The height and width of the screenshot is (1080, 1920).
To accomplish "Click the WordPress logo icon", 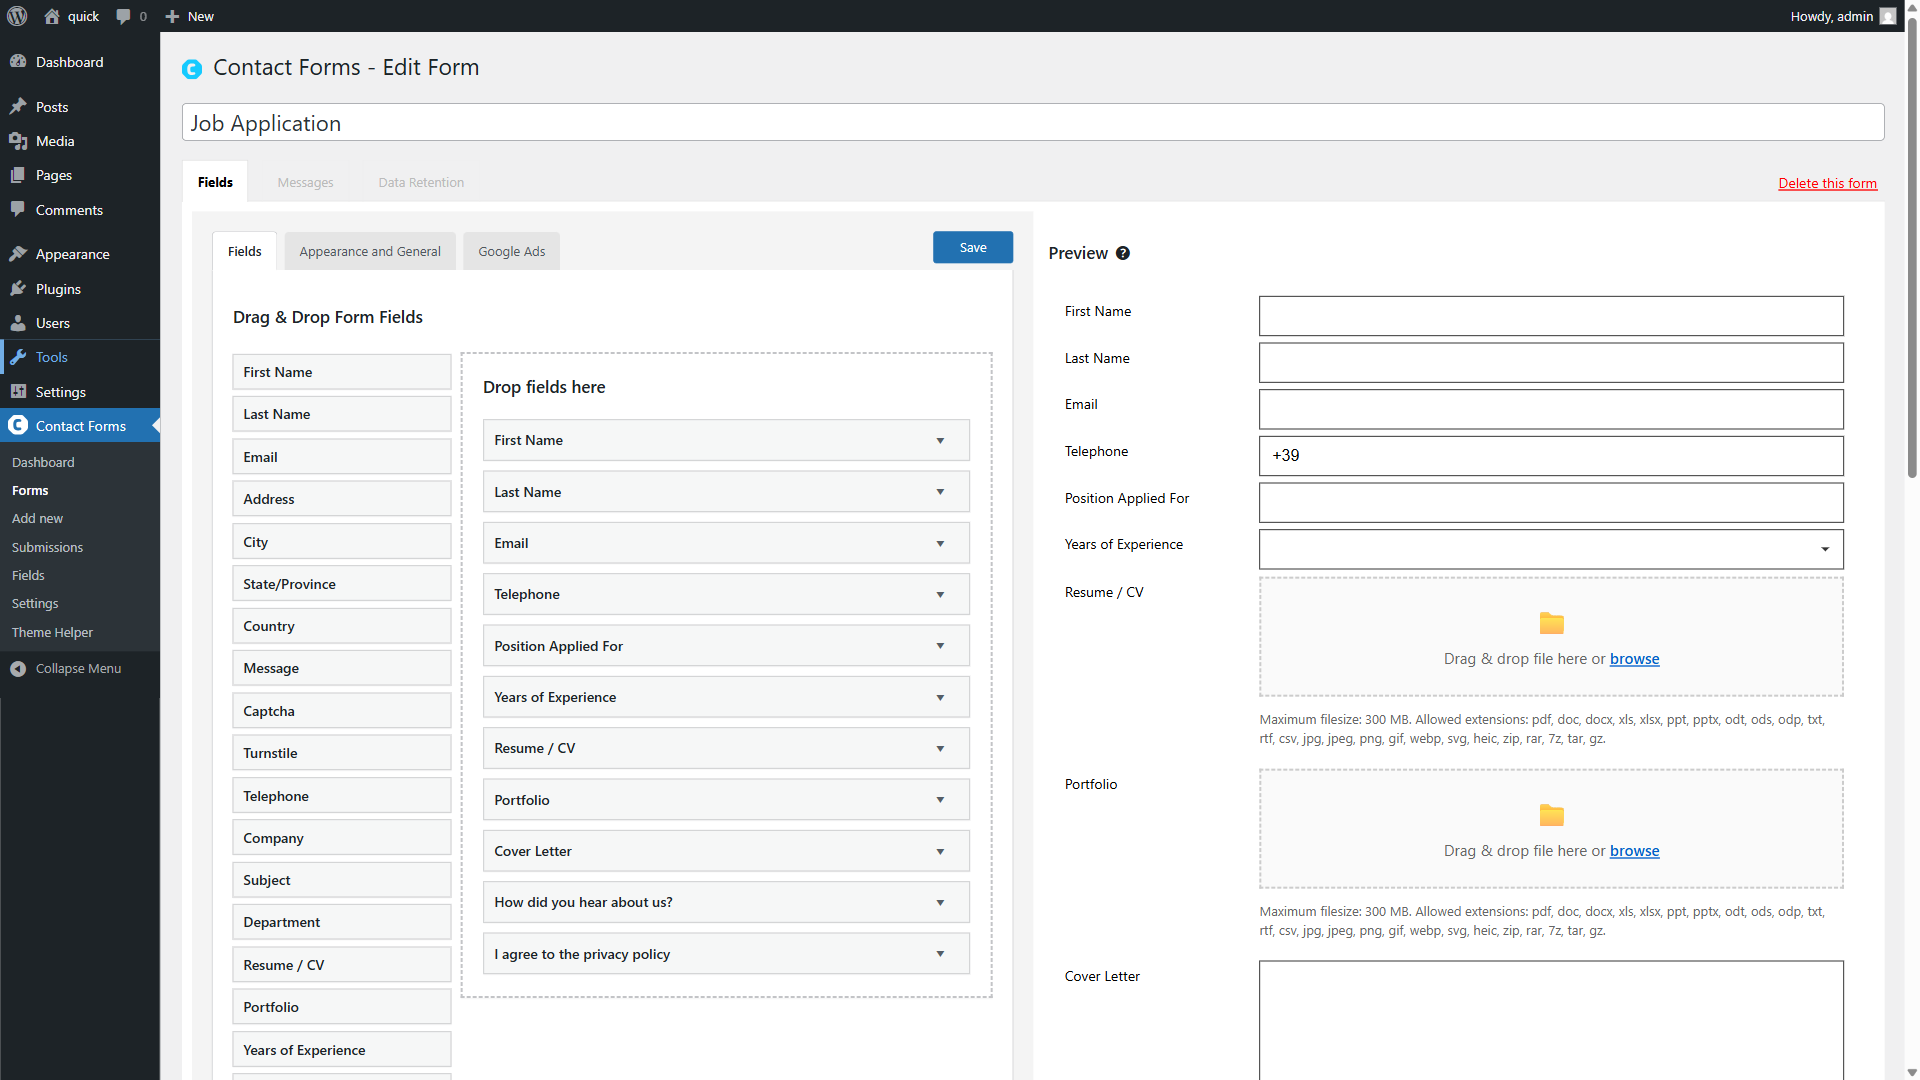I will (x=17, y=16).
